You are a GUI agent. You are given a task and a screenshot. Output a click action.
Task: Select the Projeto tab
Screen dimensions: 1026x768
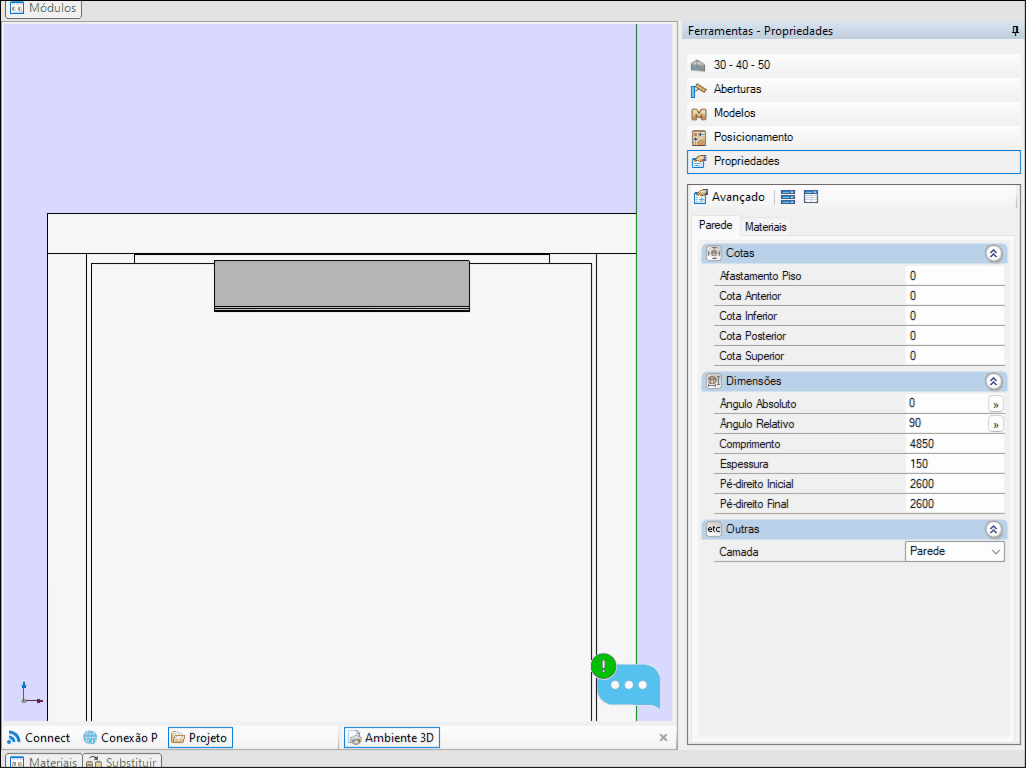(200, 738)
